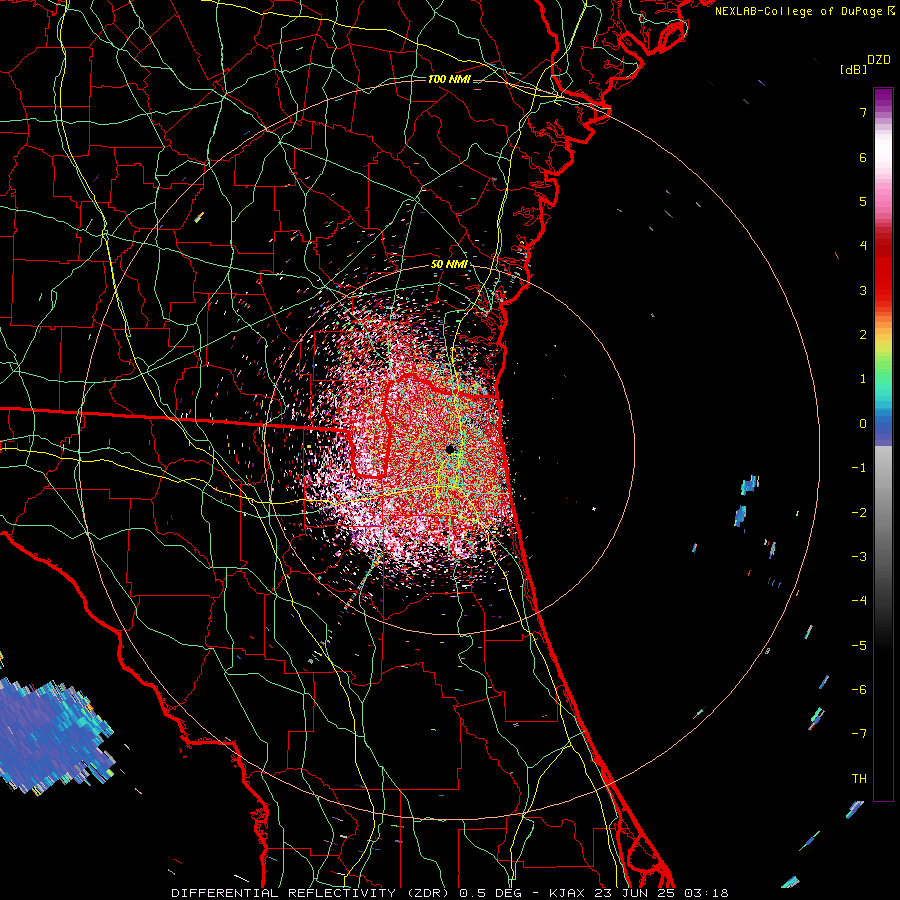The image size is (900, 900).
Task: Click the -7 dB tick label on legend
Action: 859,734
